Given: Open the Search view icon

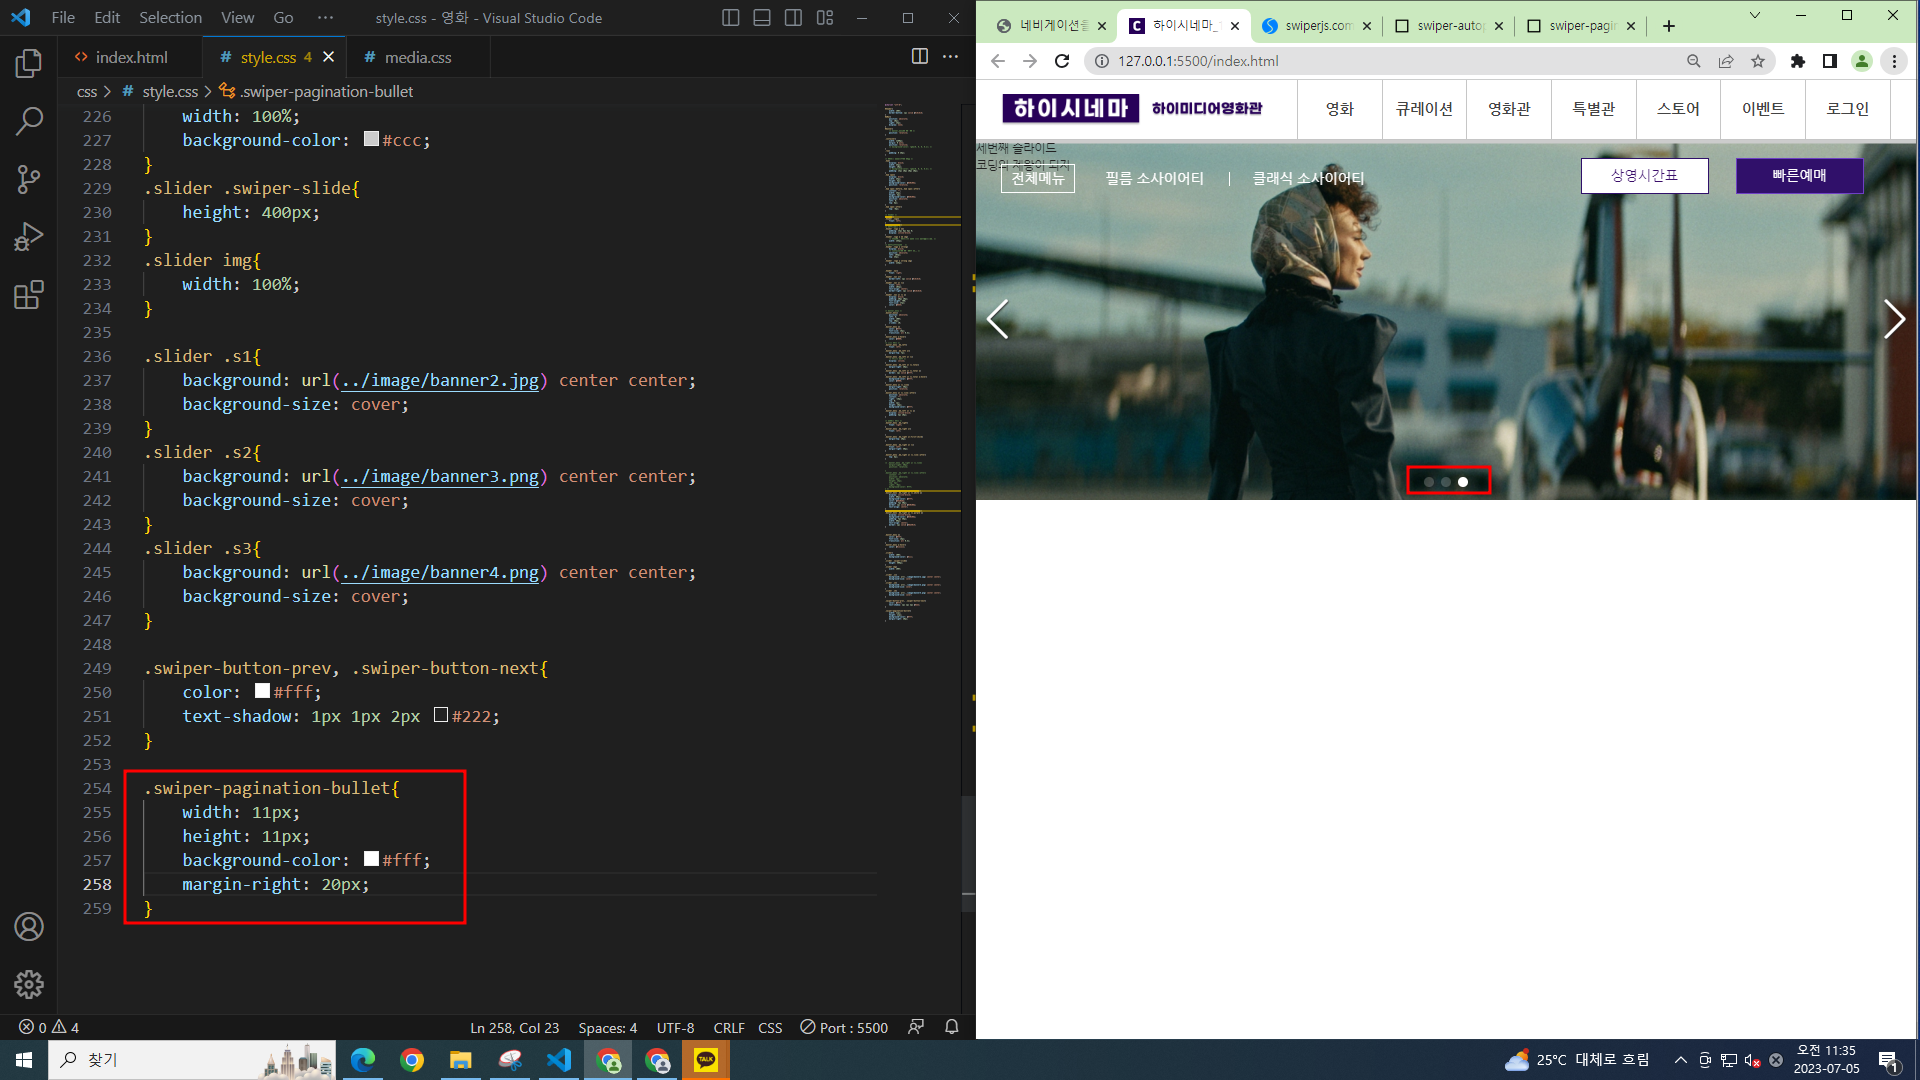Looking at the screenshot, I should point(29,122).
